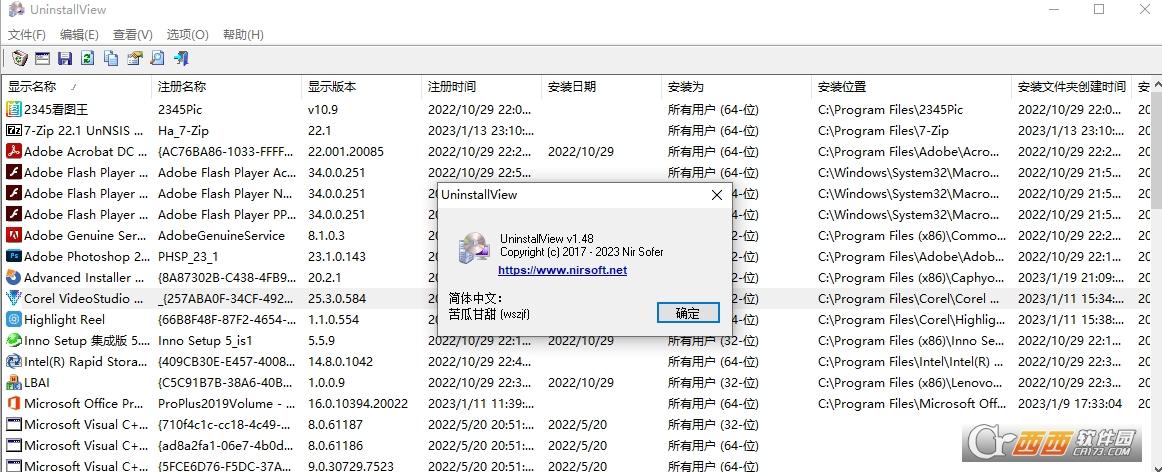Click registry name cell Ha_7-Zip

183,130
